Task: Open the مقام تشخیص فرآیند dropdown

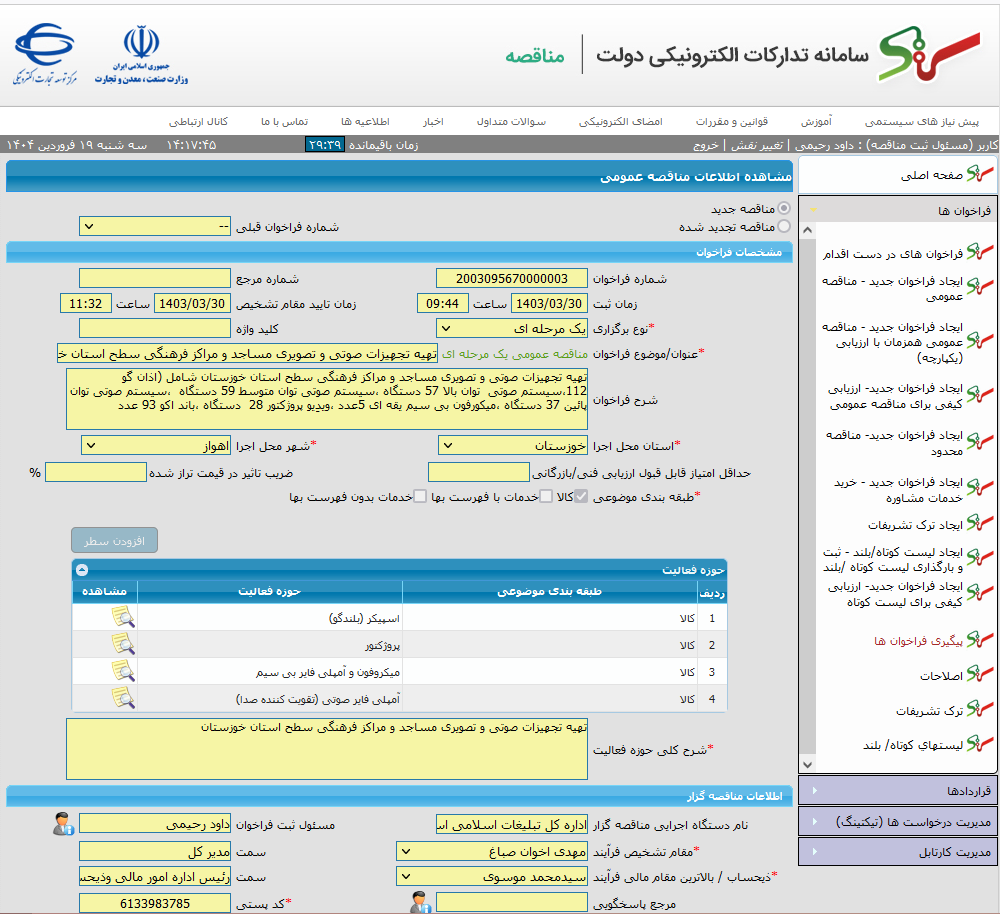Action: [x=492, y=851]
